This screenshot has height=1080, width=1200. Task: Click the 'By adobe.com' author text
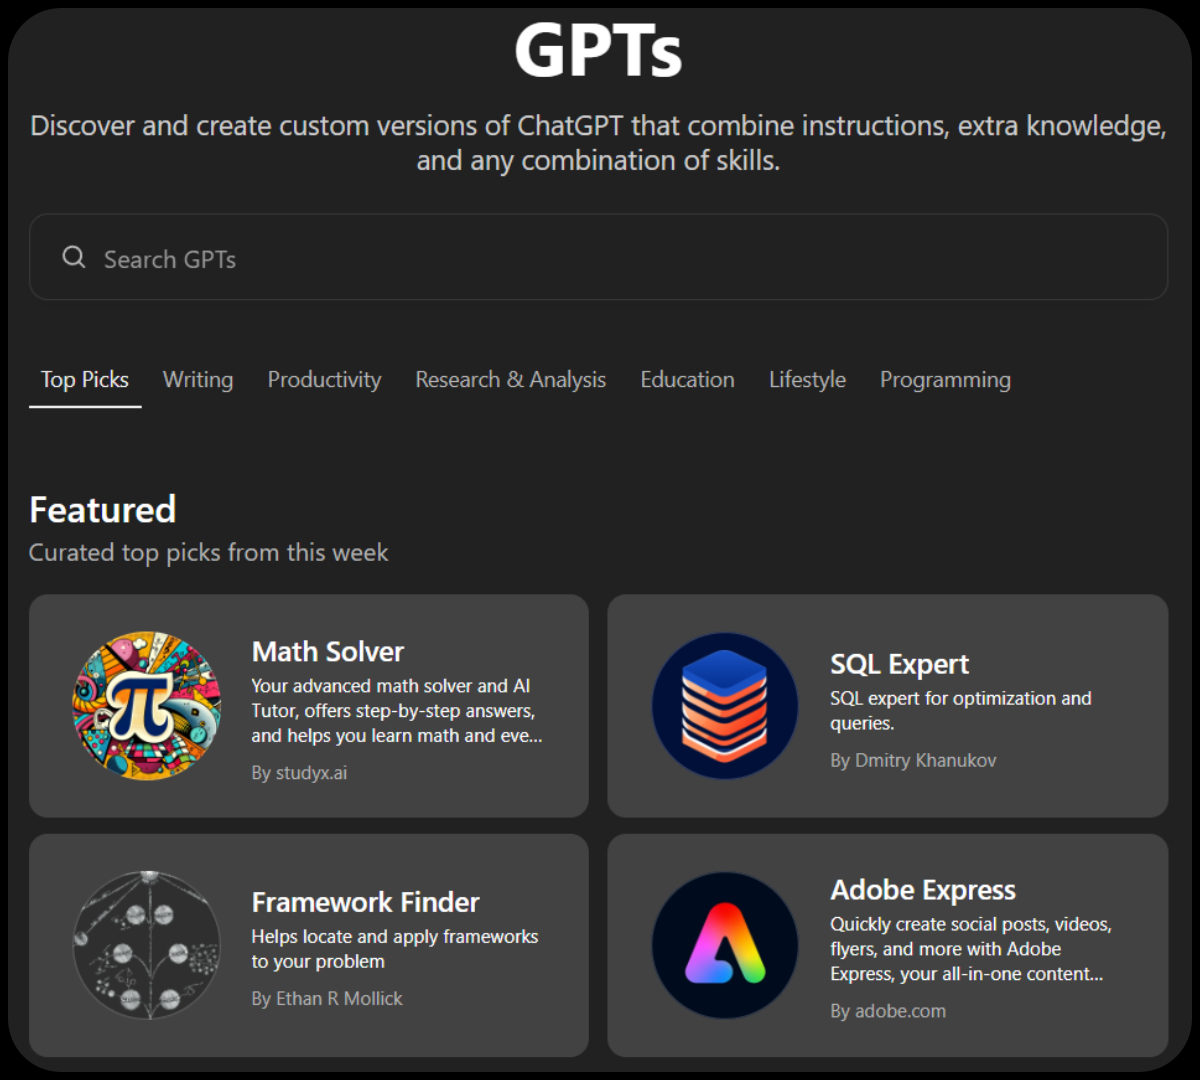click(x=888, y=1011)
